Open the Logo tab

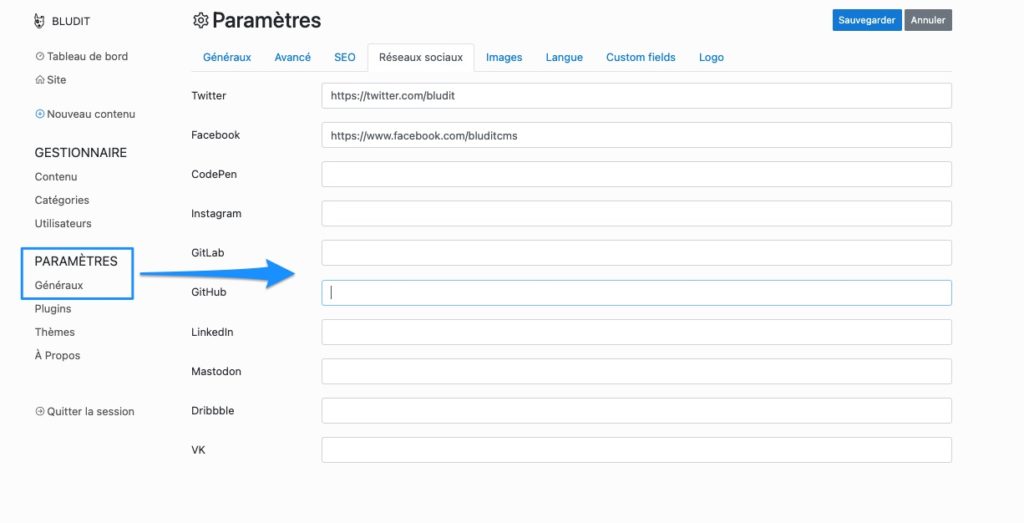pos(711,57)
